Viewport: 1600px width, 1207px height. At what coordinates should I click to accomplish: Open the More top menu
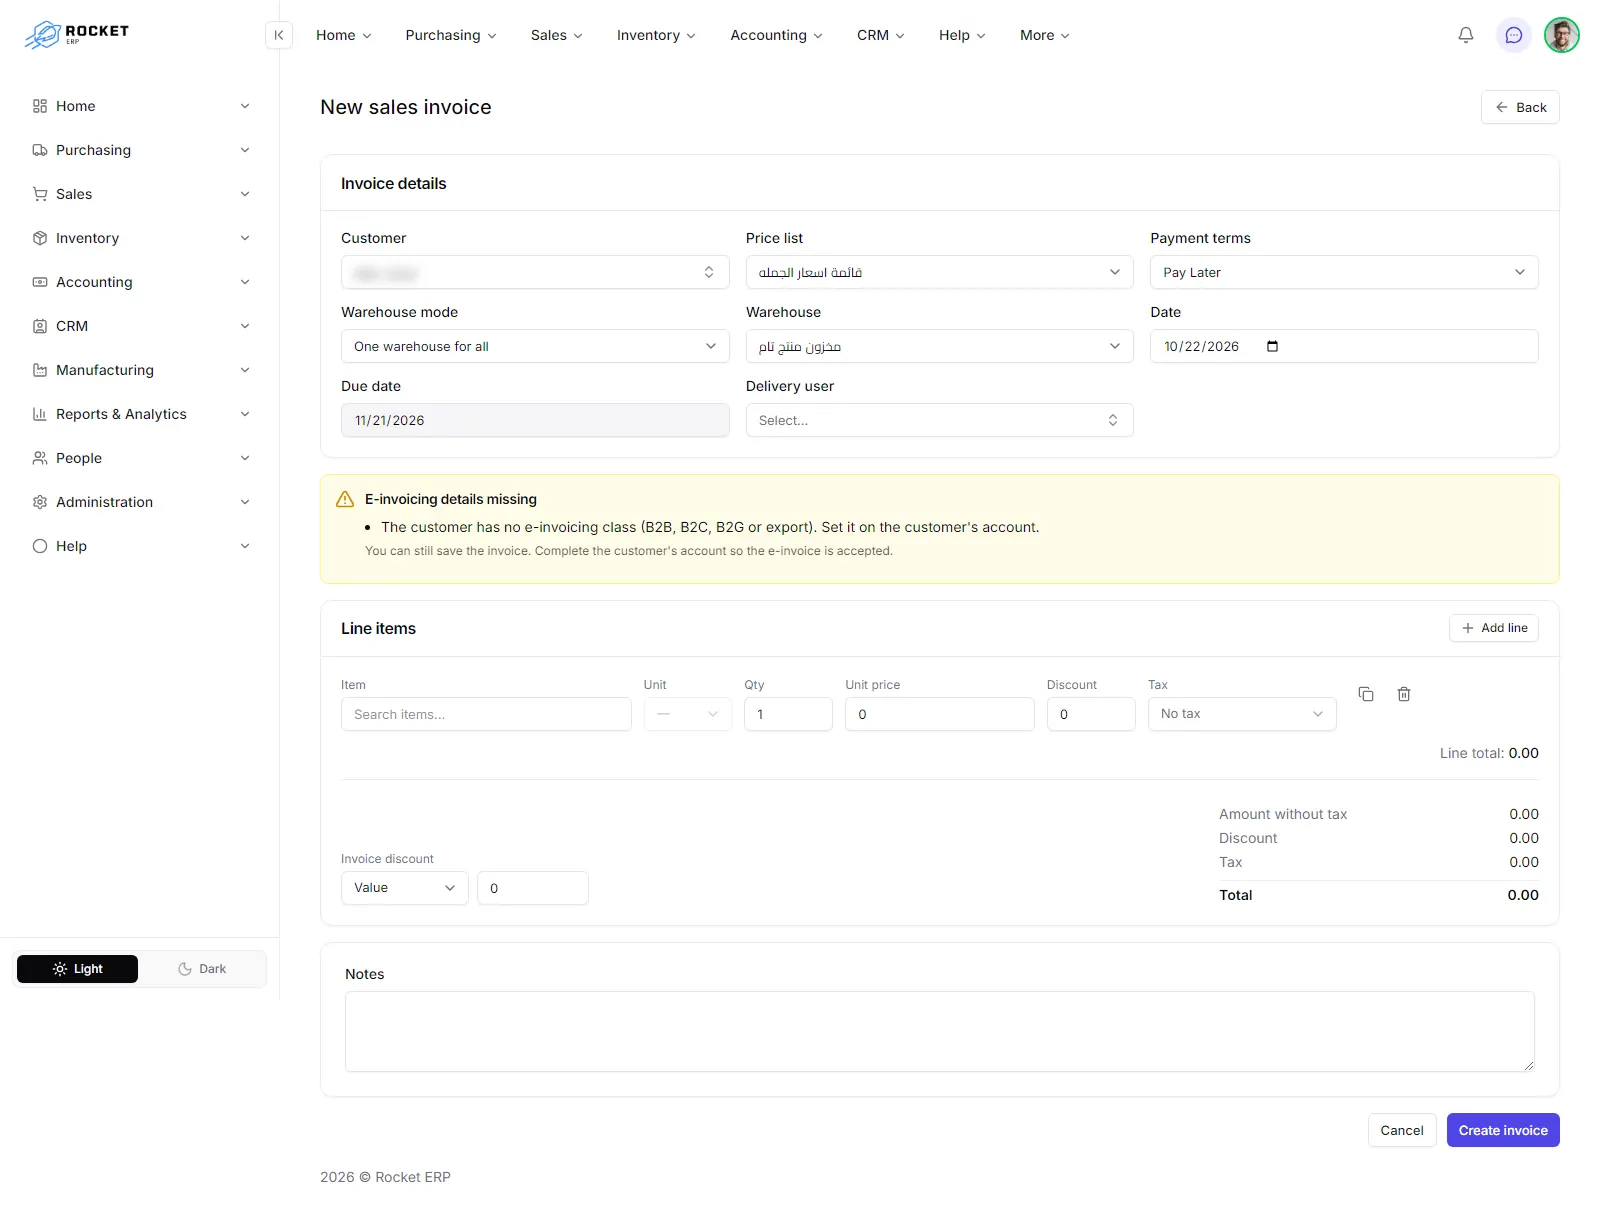pyautogui.click(x=1045, y=35)
